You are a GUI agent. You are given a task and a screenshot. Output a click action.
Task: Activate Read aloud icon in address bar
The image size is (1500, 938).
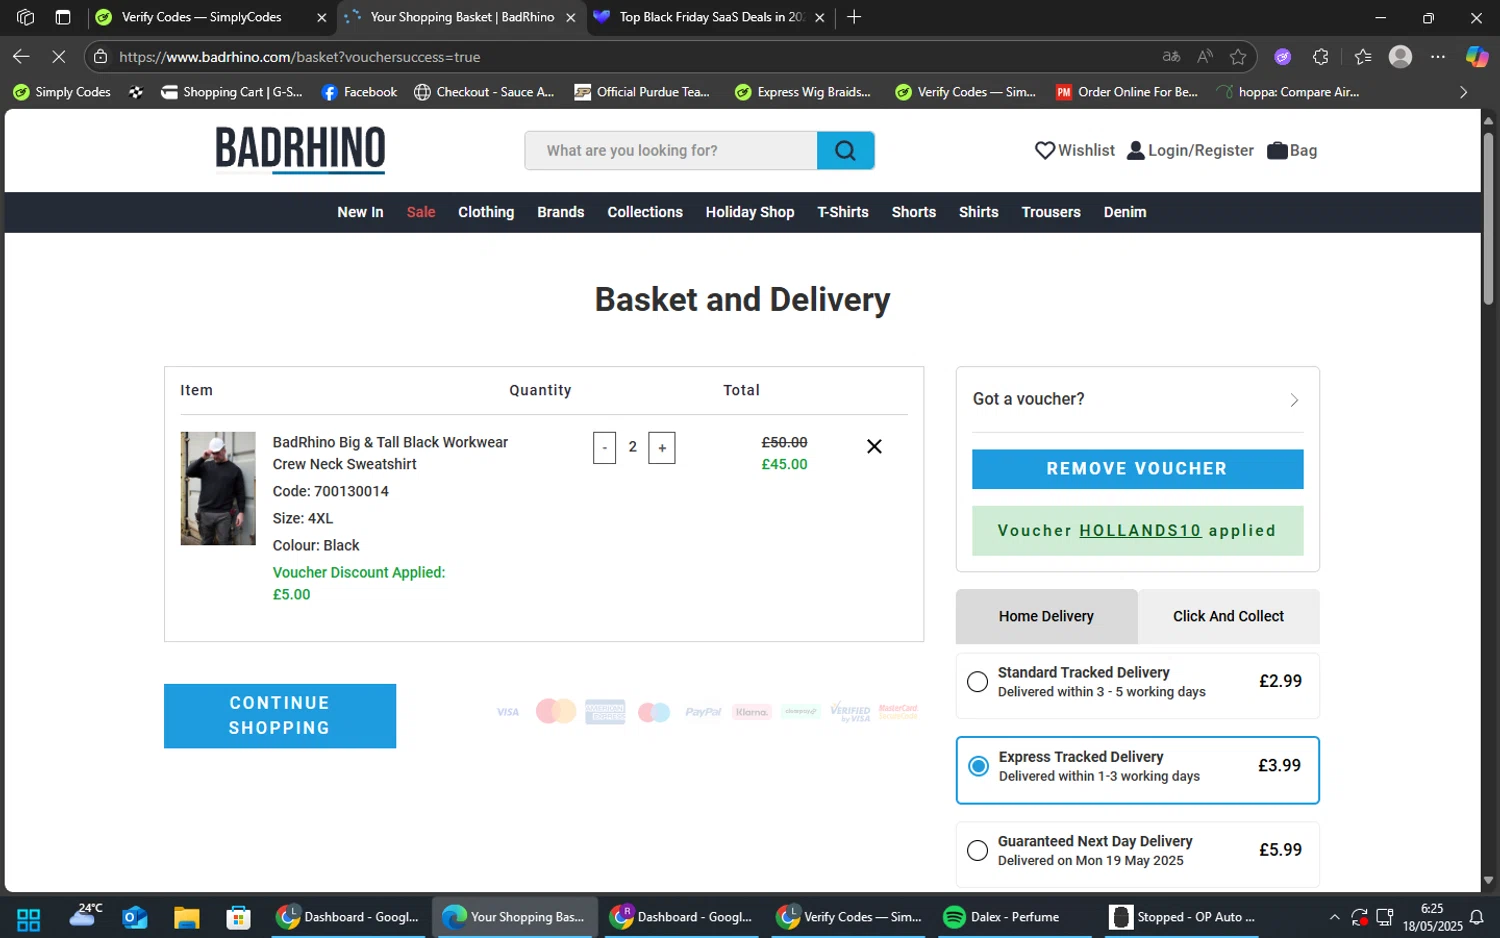point(1205,57)
